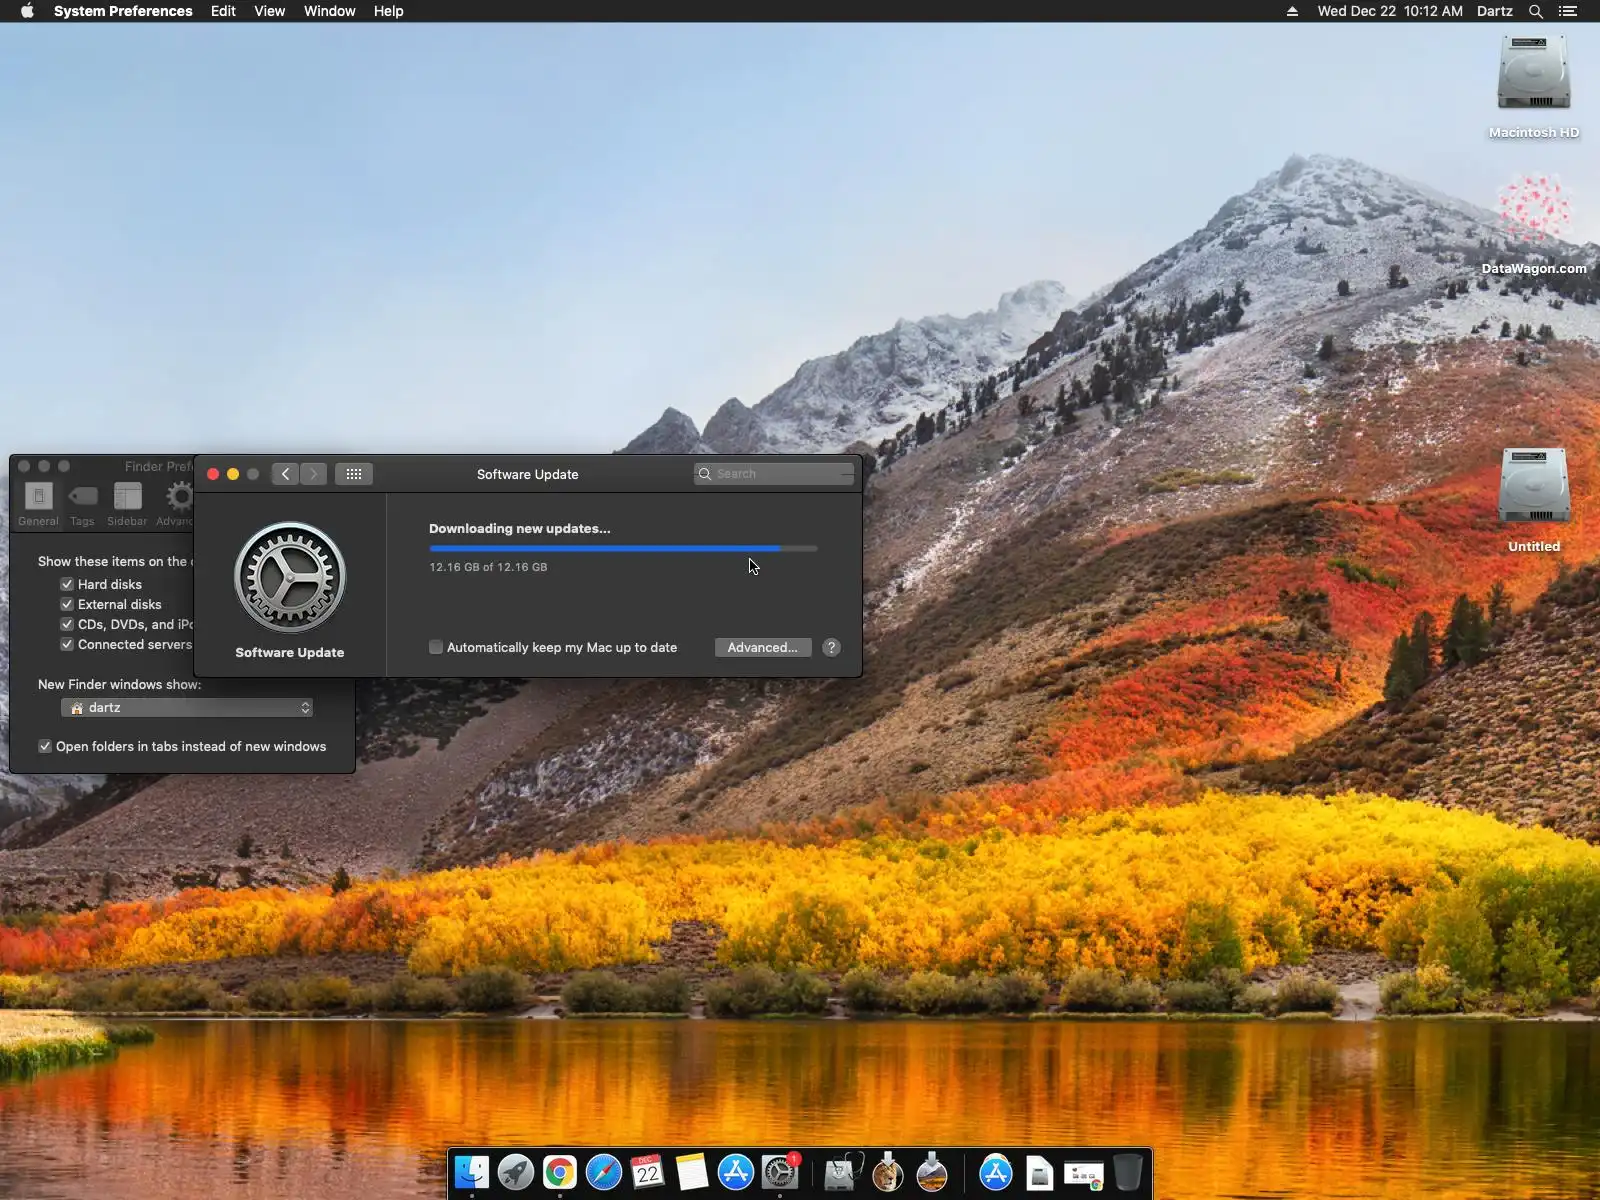1600x1200 pixels.
Task: Open the macOS Lion installer in Dock
Action: coord(887,1172)
